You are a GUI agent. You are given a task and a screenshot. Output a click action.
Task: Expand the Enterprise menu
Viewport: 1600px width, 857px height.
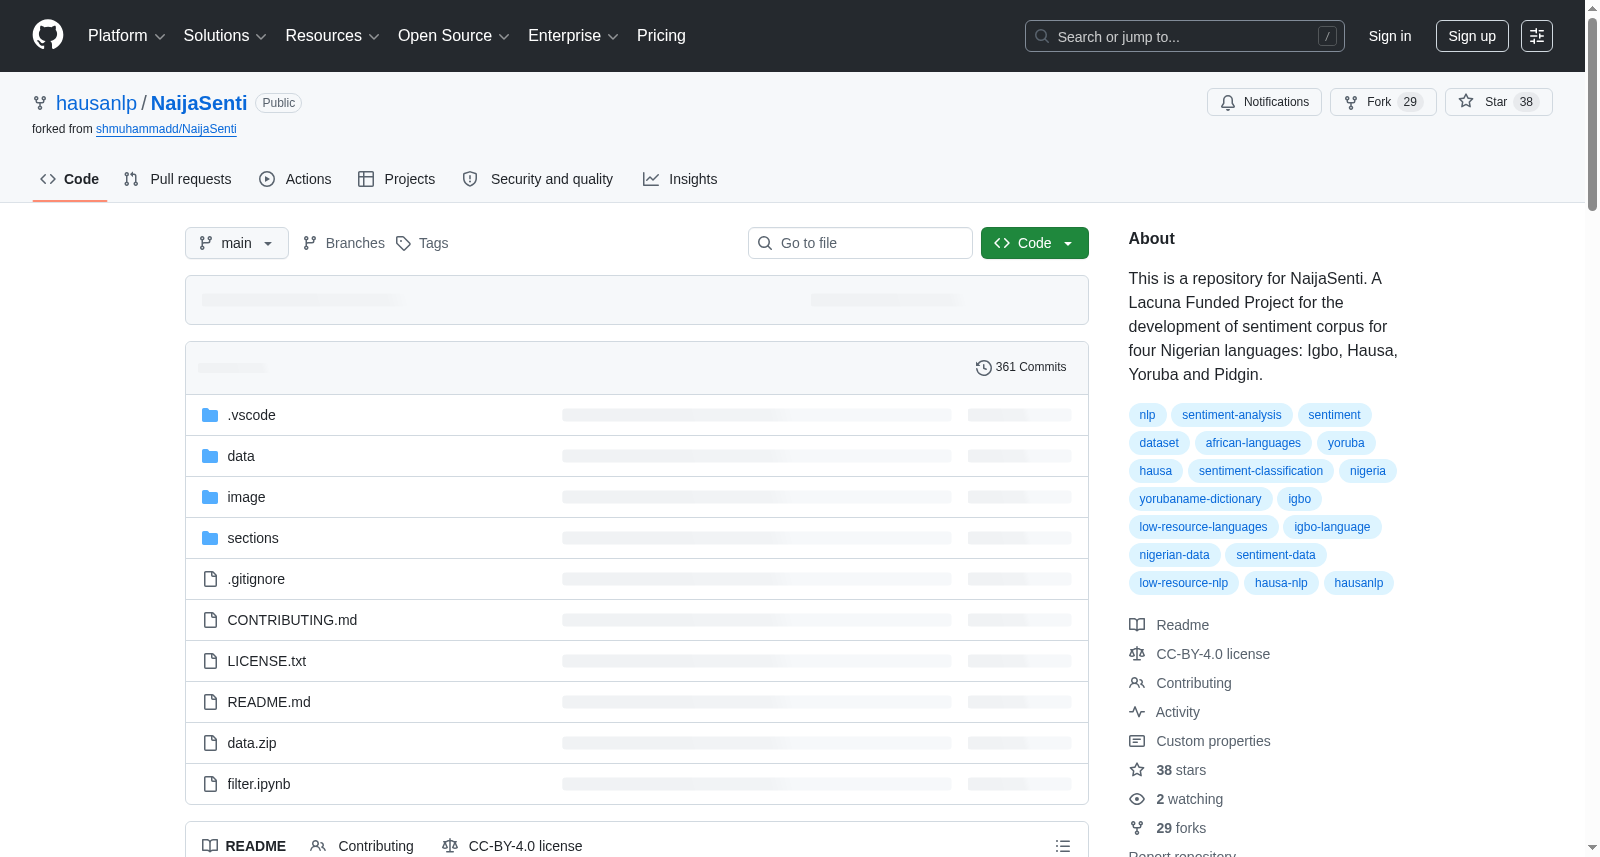click(x=573, y=36)
